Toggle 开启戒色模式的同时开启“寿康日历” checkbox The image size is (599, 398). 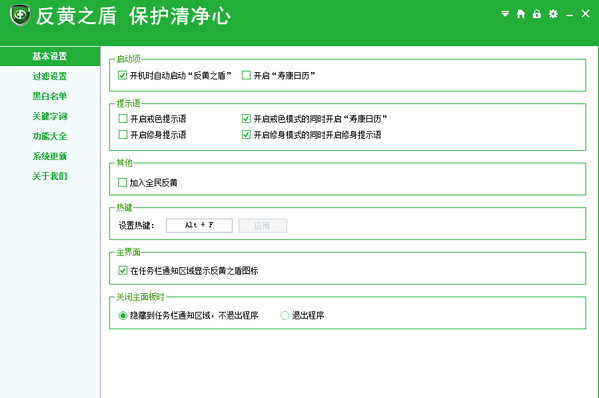pyautogui.click(x=246, y=118)
